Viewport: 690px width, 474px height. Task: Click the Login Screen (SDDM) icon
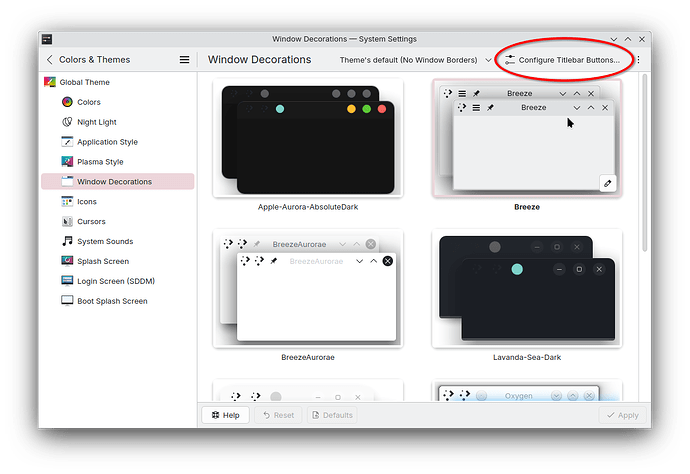(x=67, y=281)
